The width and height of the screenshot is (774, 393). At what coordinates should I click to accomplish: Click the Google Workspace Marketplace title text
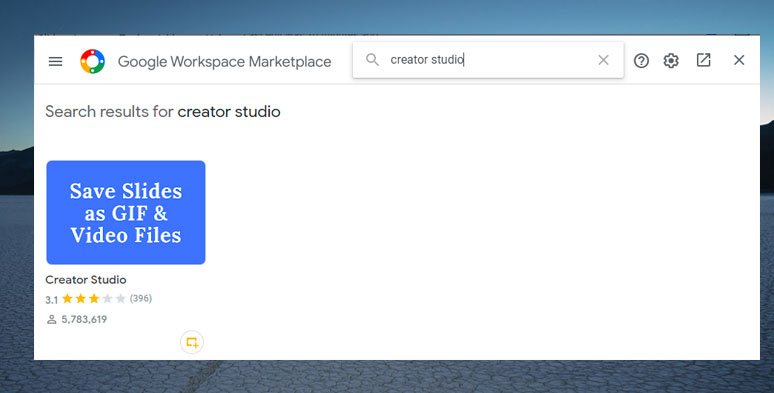(225, 62)
